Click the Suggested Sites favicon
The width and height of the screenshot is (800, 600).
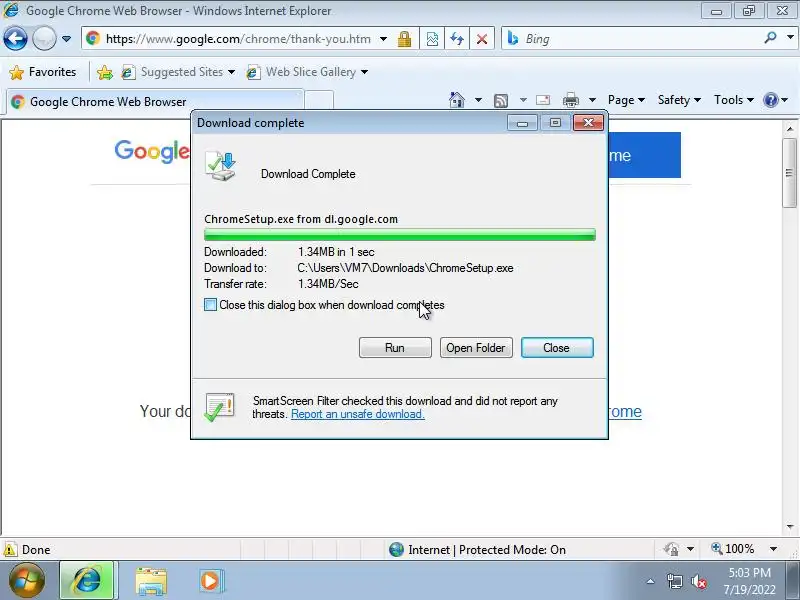coord(128,72)
